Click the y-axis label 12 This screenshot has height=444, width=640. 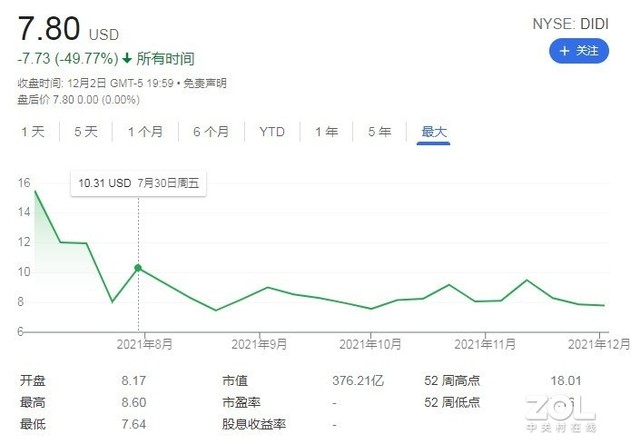click(24, 242)
